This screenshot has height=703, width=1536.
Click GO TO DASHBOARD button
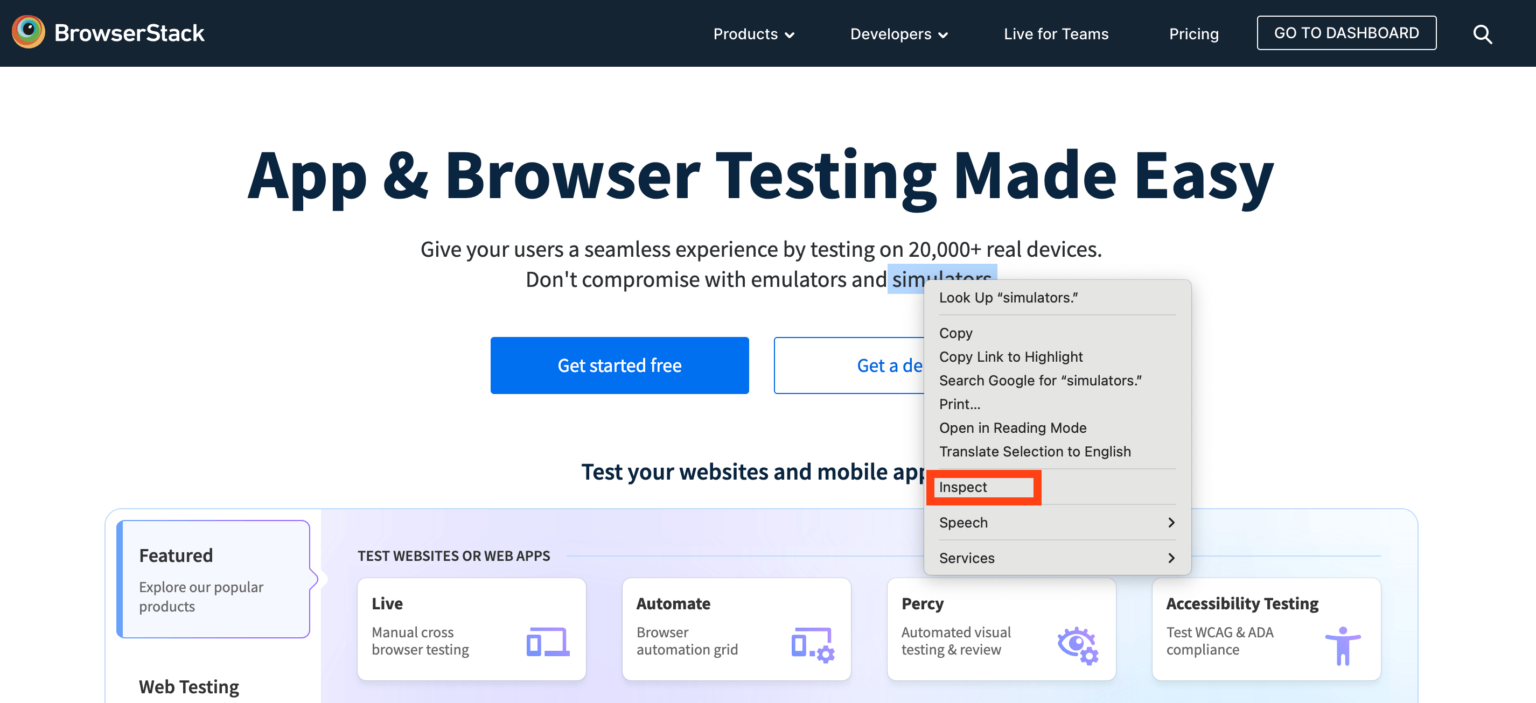[x=1346, y=32]
